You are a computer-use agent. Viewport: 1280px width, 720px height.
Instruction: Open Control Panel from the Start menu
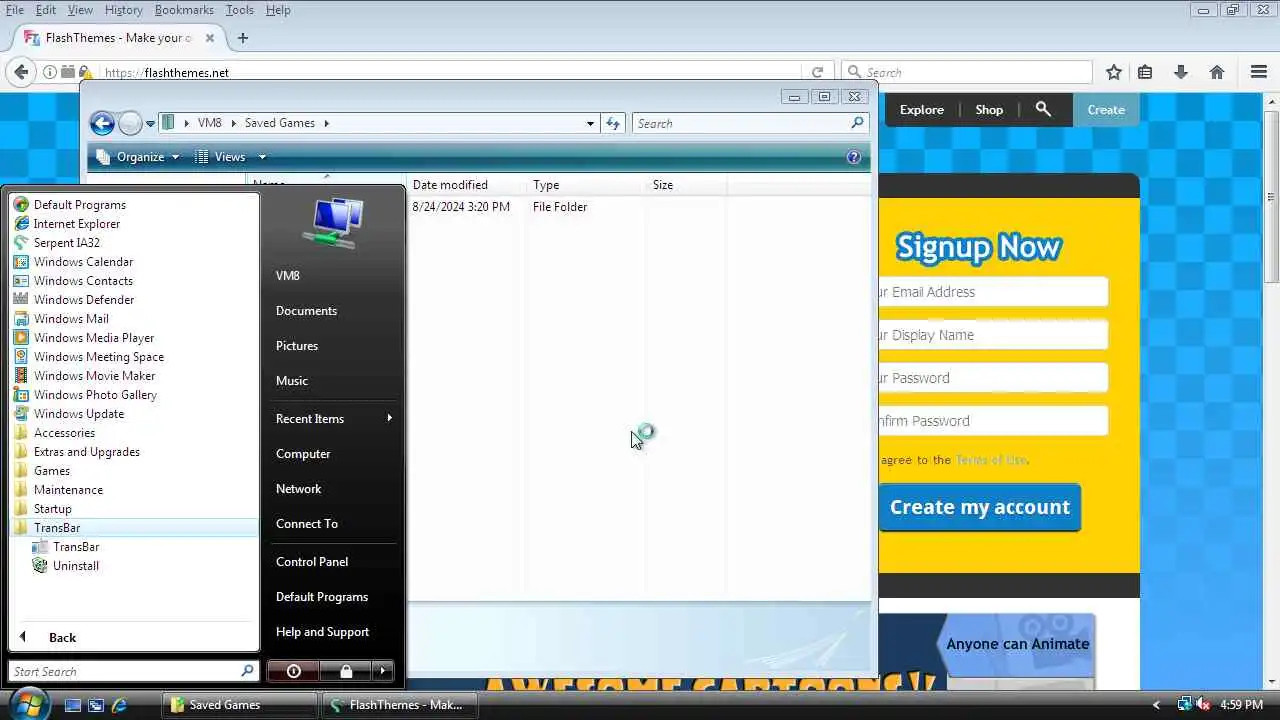coord(312,562)
